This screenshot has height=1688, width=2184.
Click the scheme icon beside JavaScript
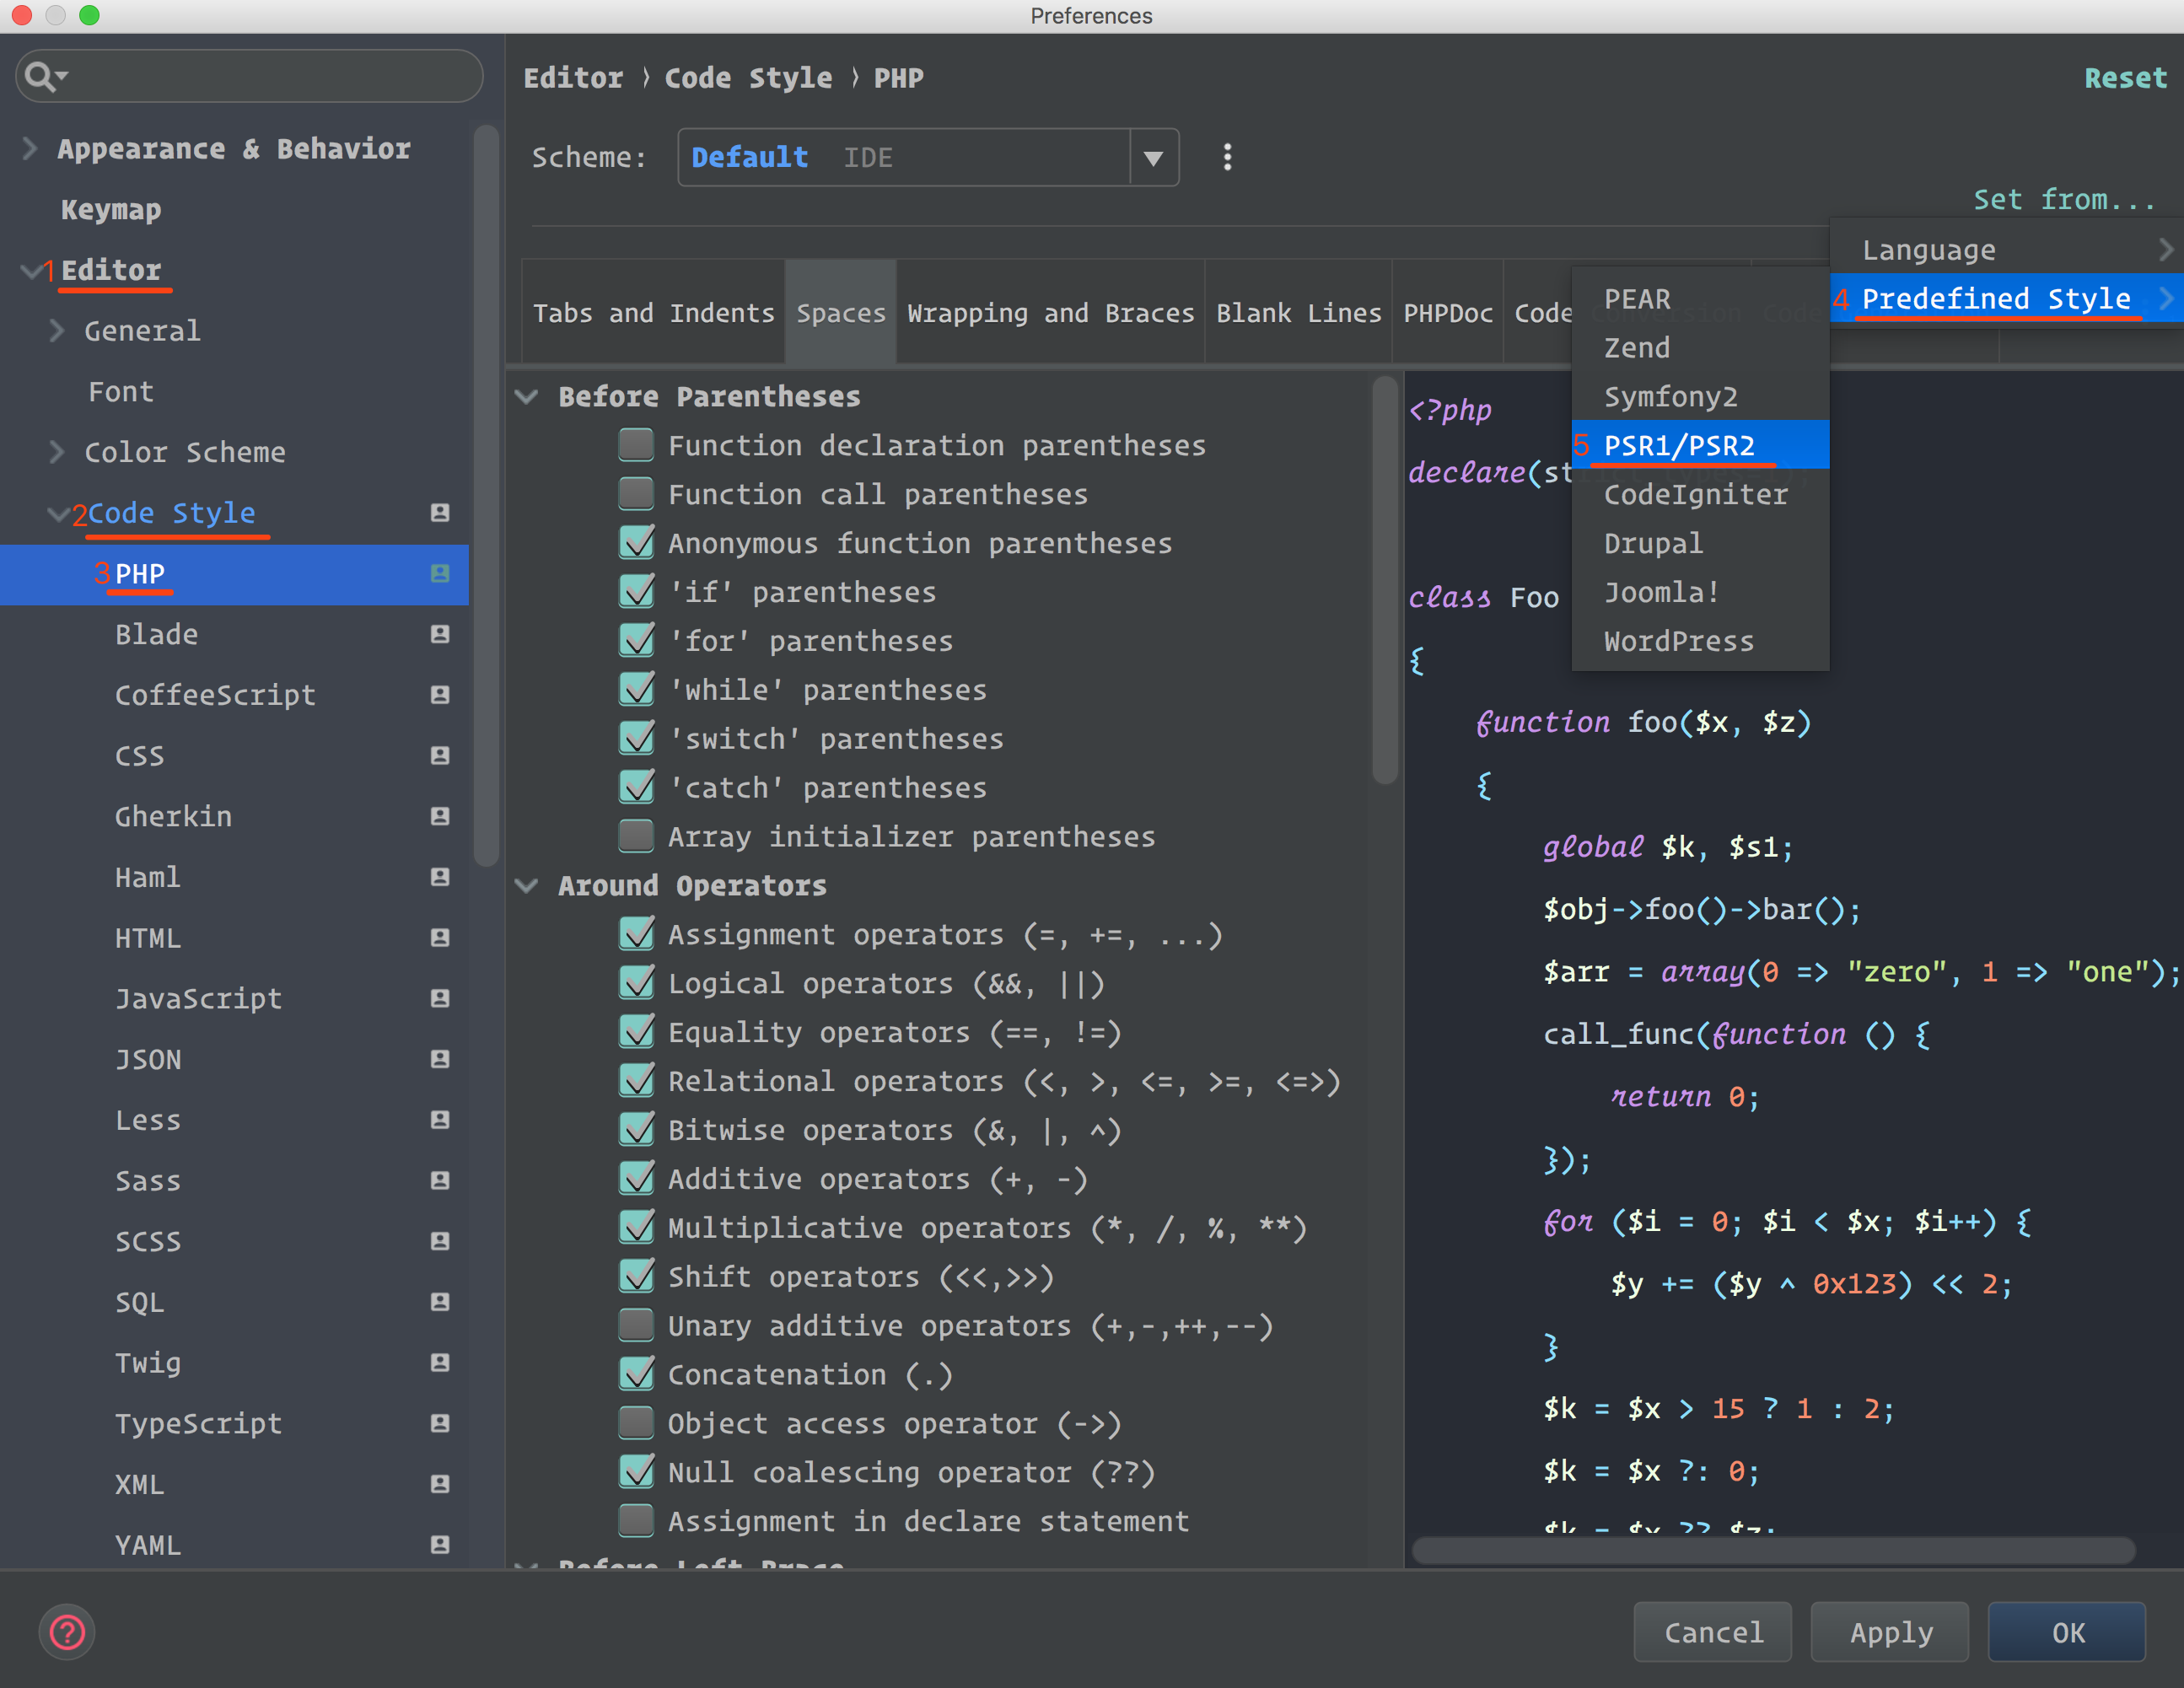point(440,998)
